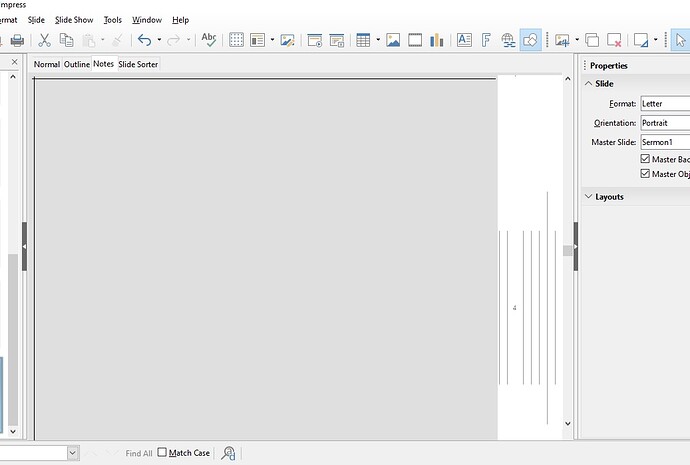Select the Notes view tab
The image size is (690, 465).
103,64
